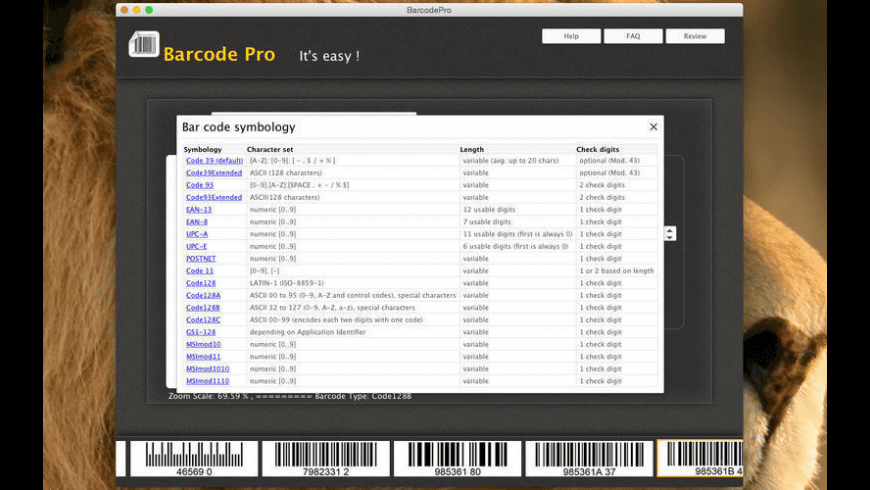This screenshot has width=870, height=490.
Task: Click the UPC-A link
Action: [x=197, y=234]
